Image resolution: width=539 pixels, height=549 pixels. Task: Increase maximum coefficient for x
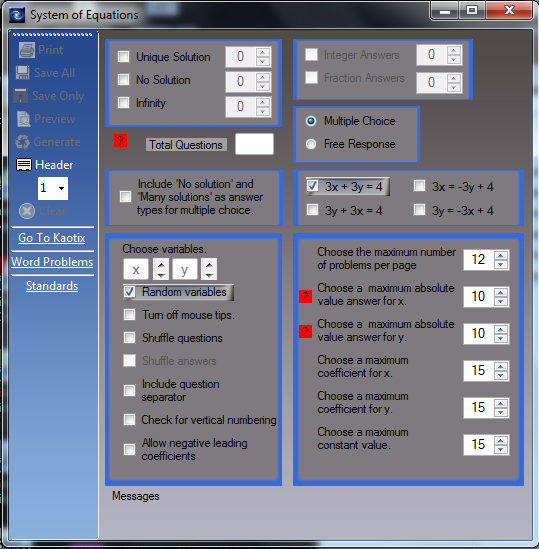501,366
